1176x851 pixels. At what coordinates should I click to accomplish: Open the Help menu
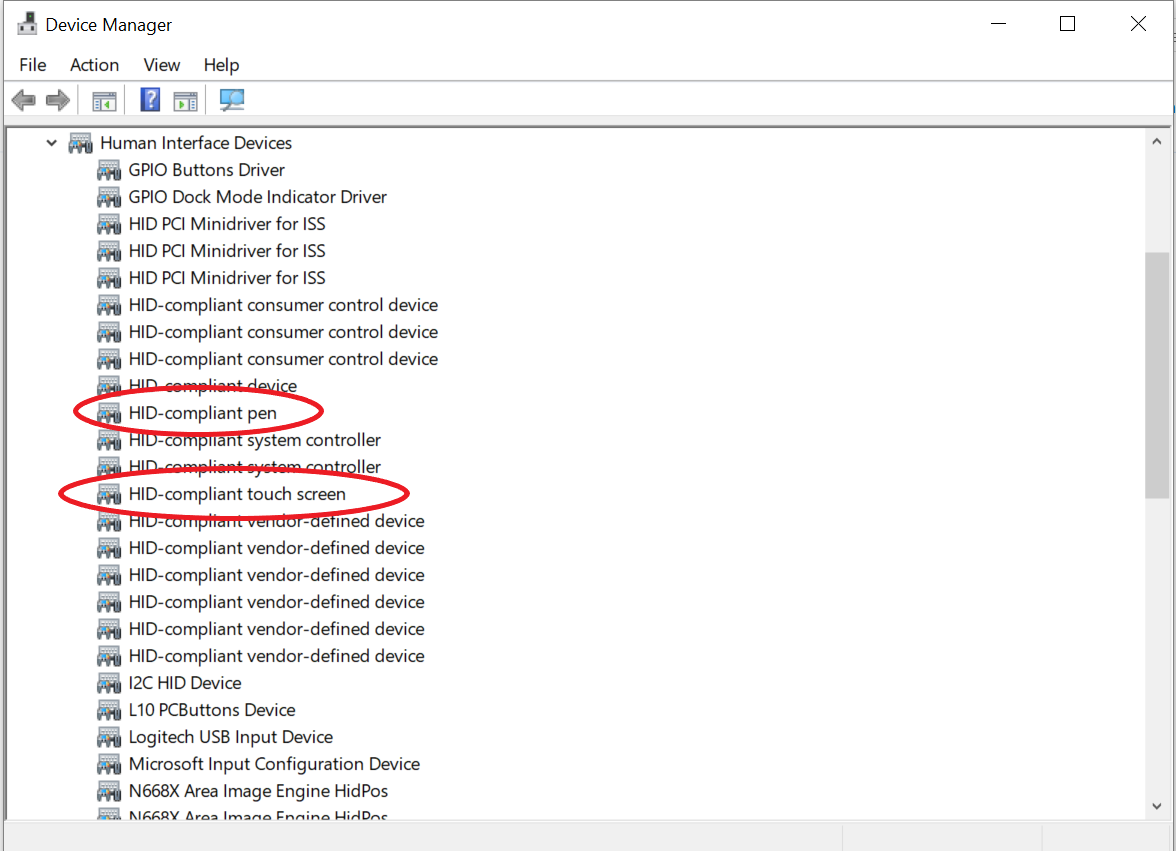tap(221, 65)
